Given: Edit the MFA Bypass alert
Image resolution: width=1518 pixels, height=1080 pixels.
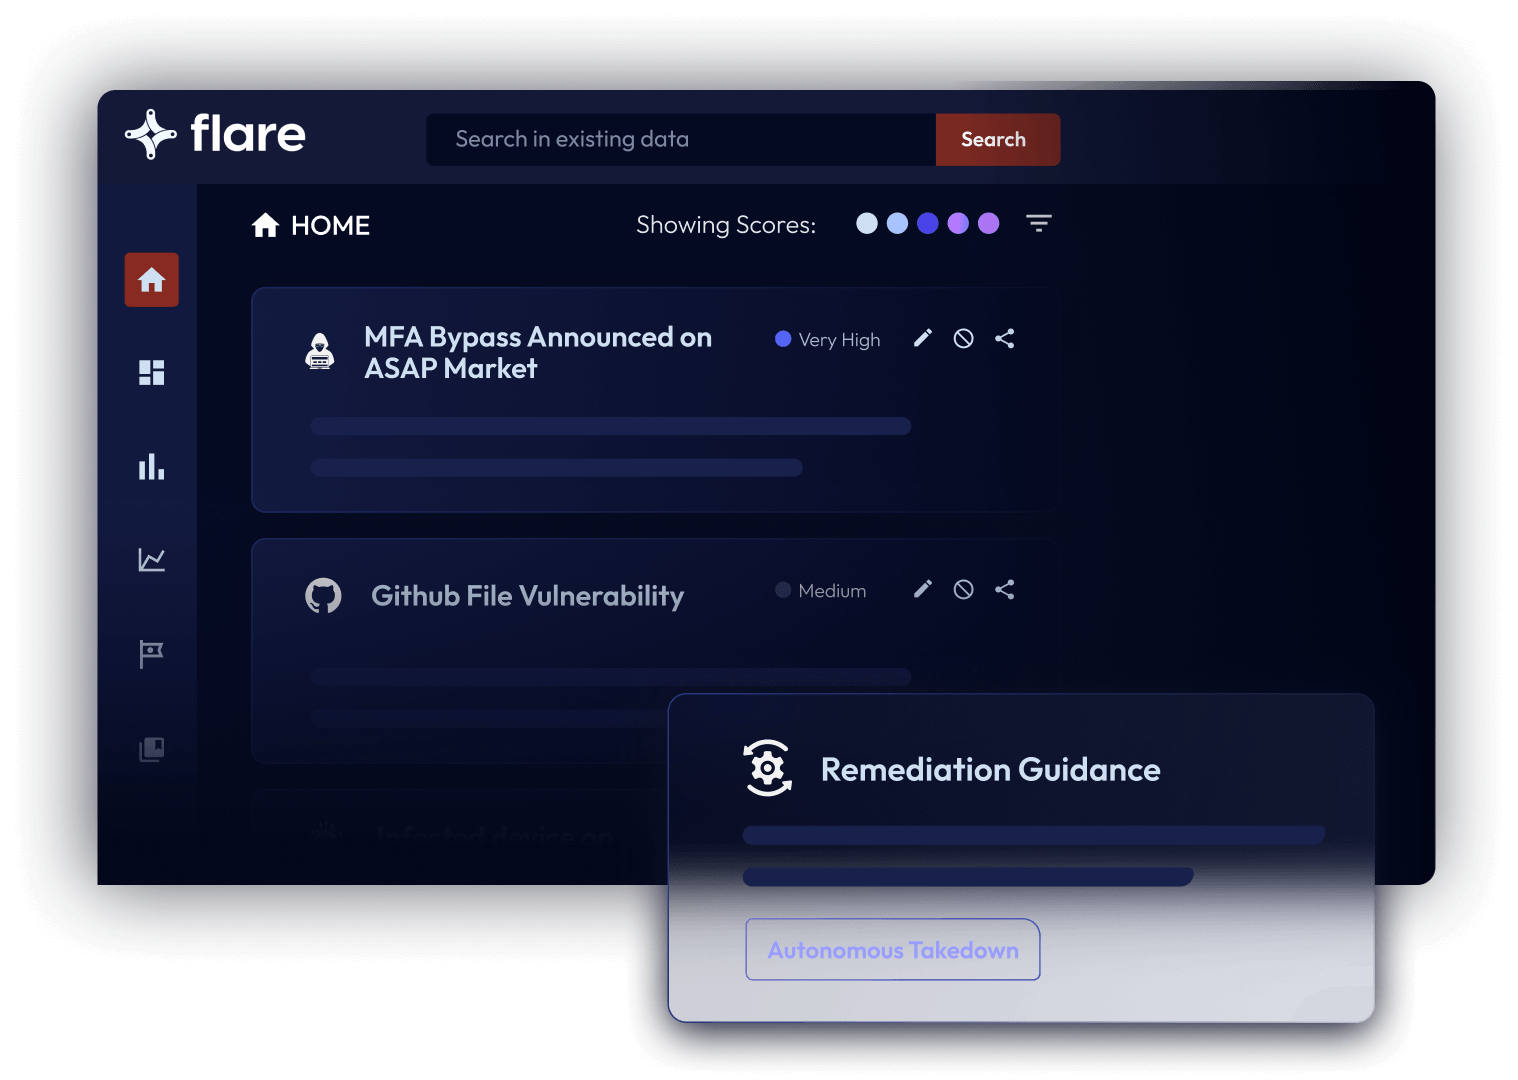Looking at the screenshot, I should pos(923,338).
